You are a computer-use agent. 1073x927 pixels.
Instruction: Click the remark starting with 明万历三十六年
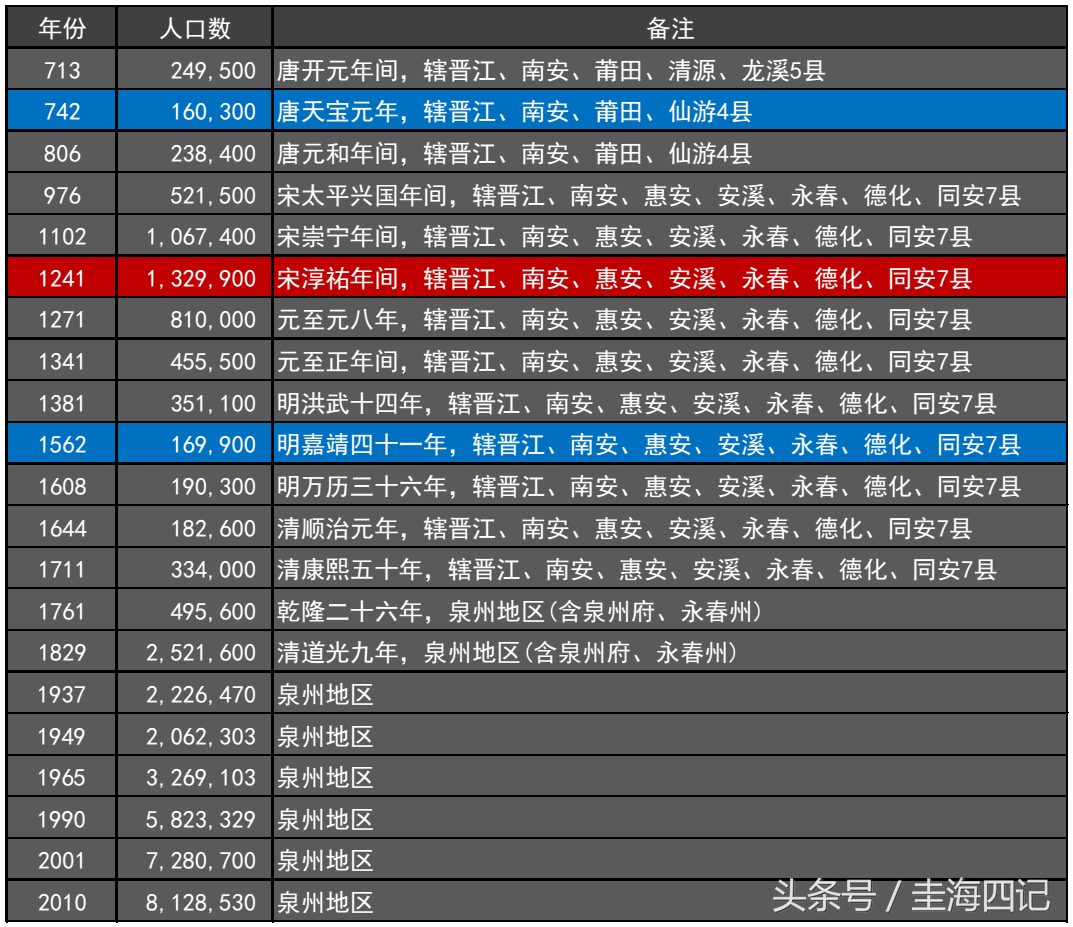coord(649,486)
